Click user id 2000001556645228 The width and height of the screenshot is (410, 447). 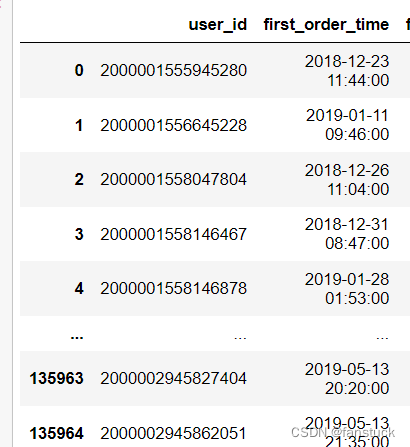coord(173,125)
